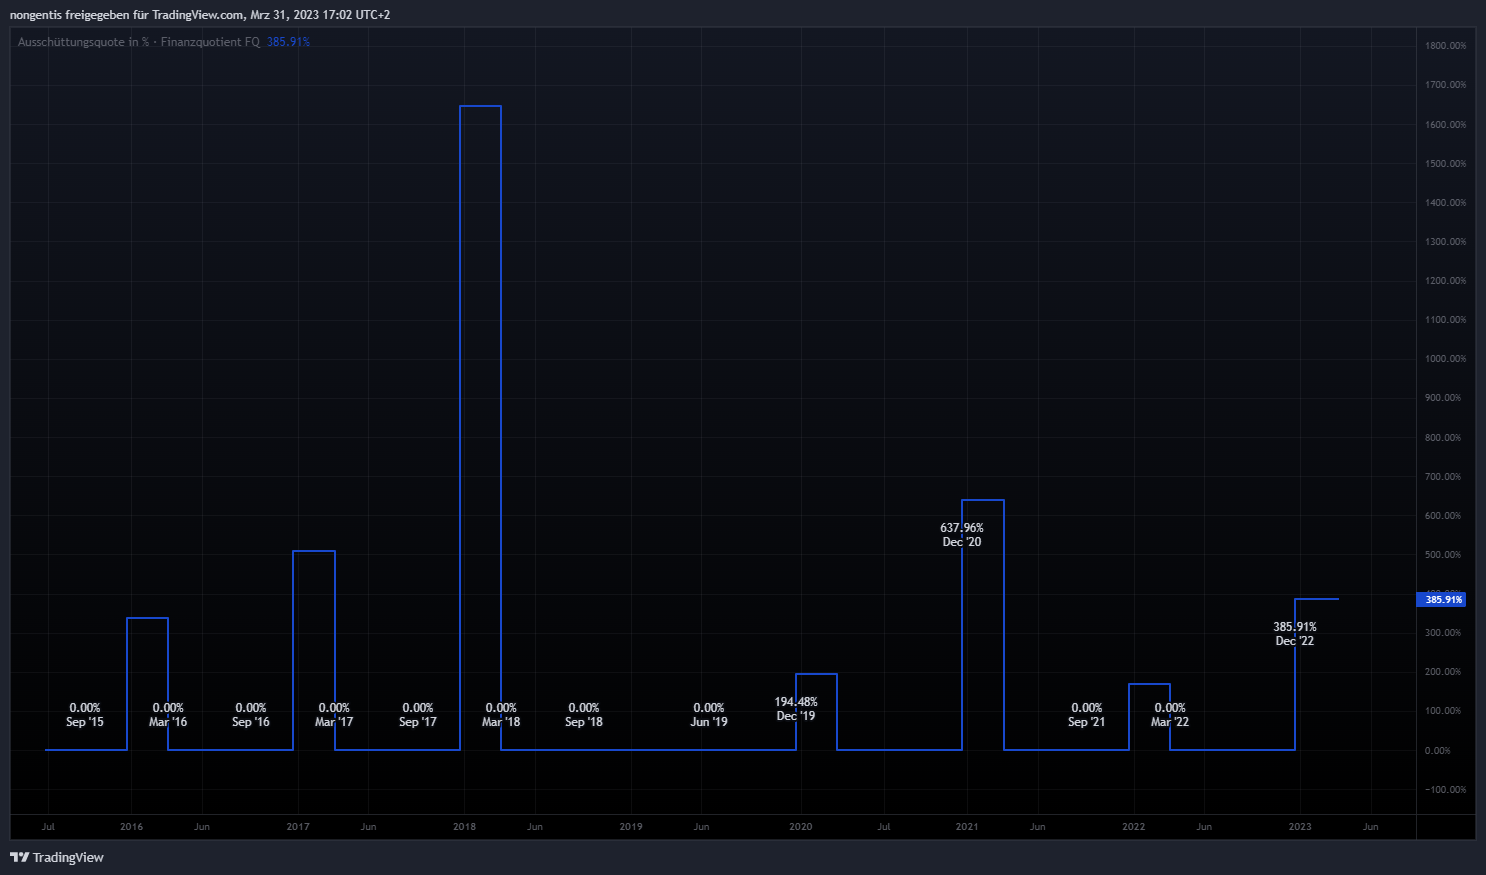The image size is (1486, 875).
Task: Click the −100.00% level on price scale
Action: click(x=1445, y=790)
